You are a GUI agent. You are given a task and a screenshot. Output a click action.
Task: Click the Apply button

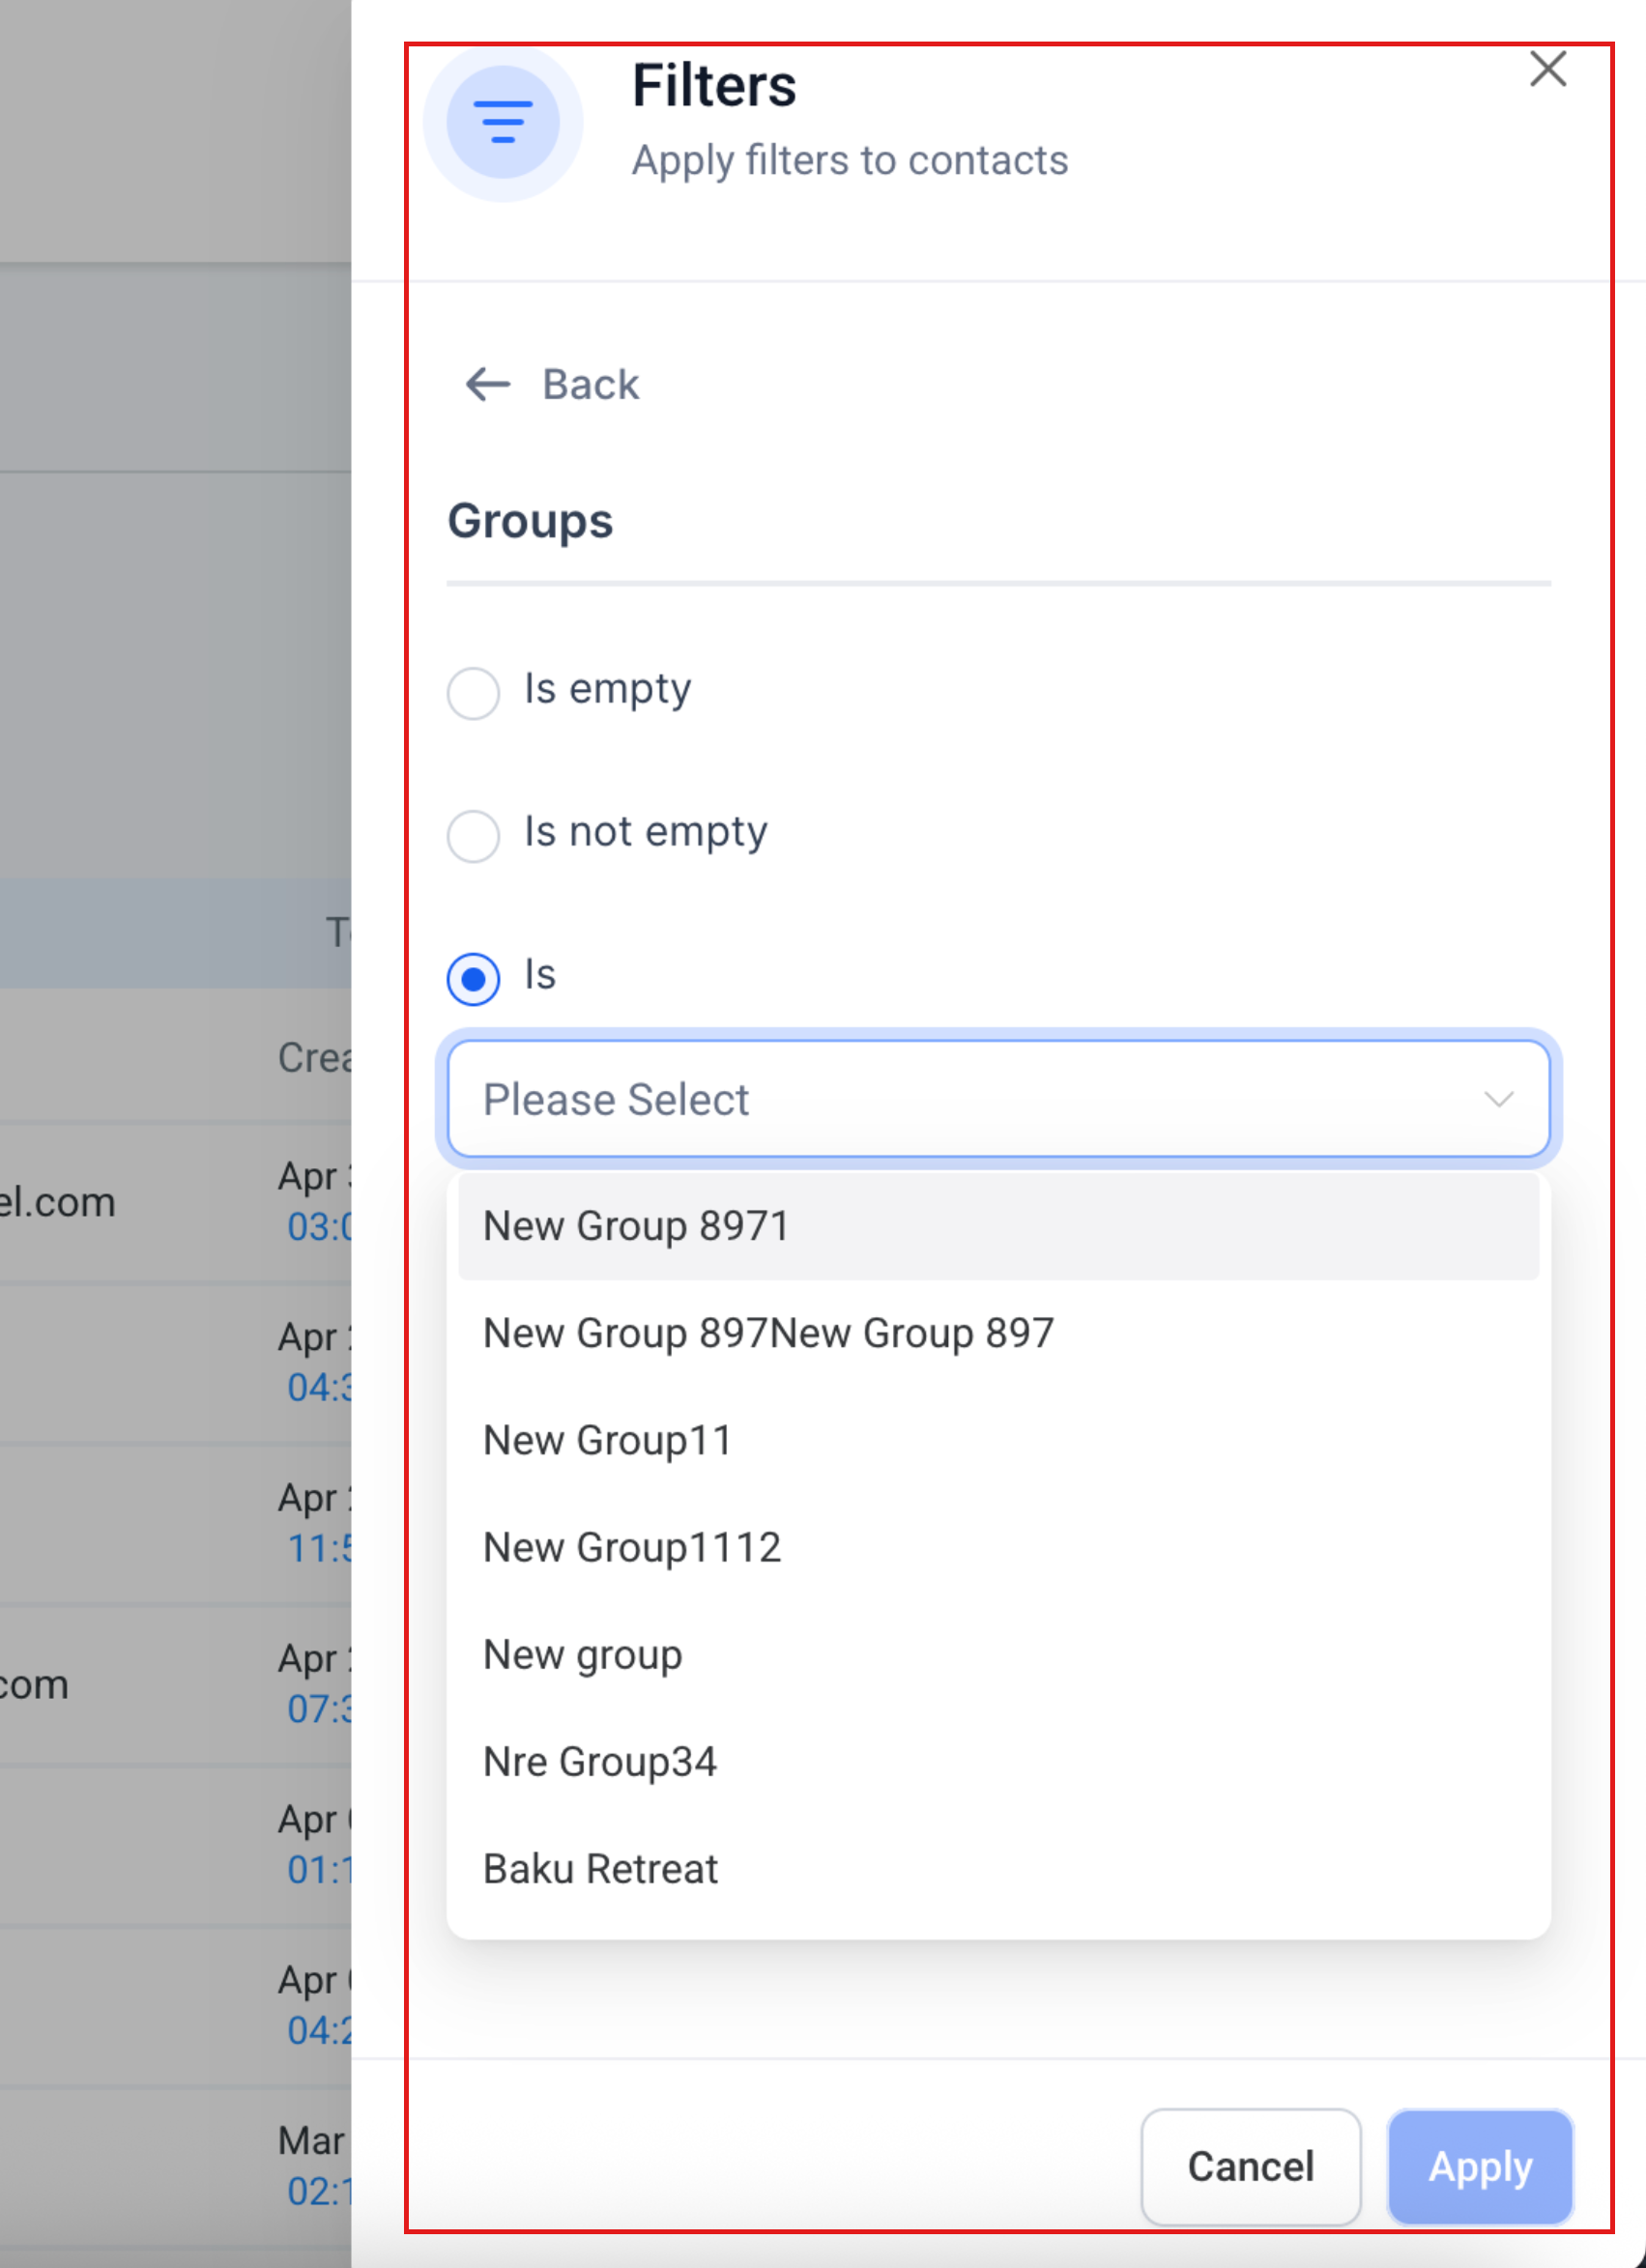pyautogui.click(x=1480, y=2167)
